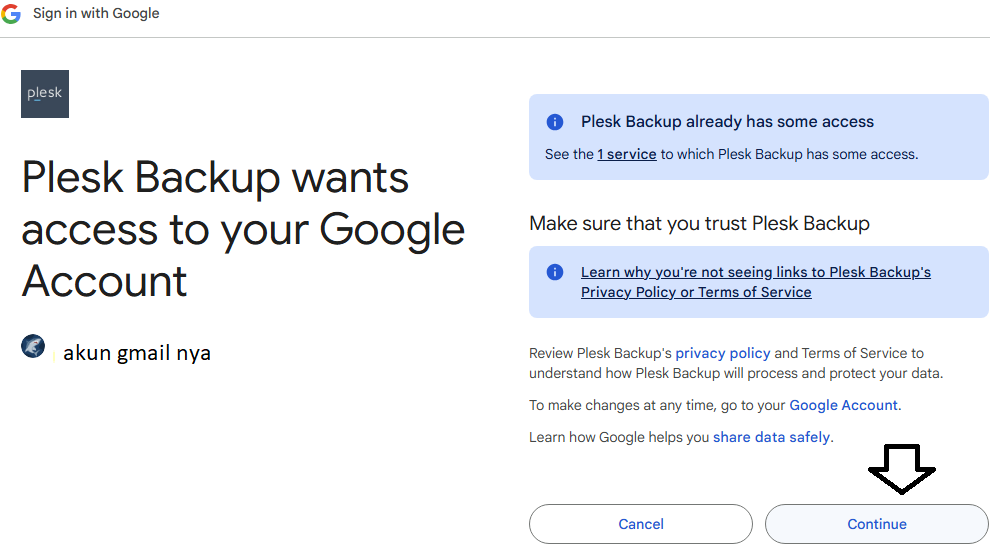
Task: Click the Plesk app logo
Action: click(x=45, y=94)
